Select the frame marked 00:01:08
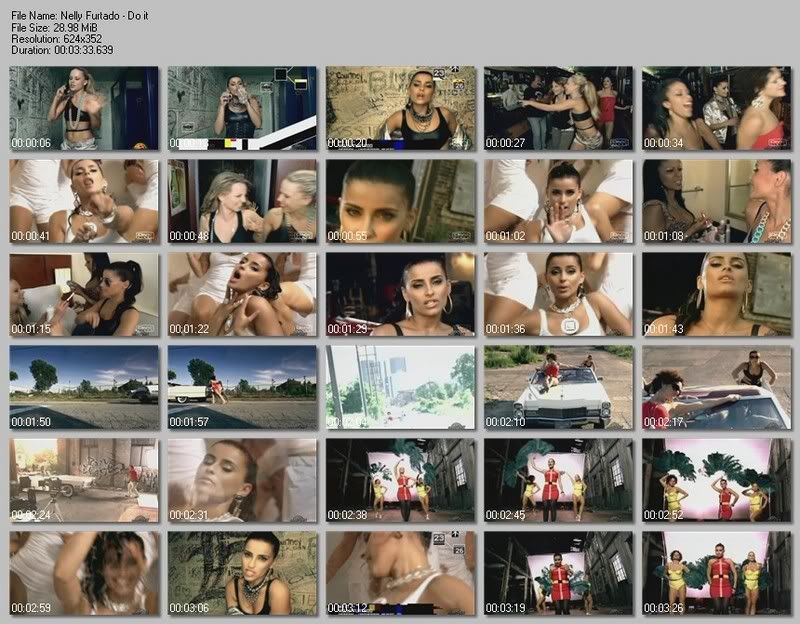Image resolution: width=800 pixels, height=624 pixels. point(717,202)
